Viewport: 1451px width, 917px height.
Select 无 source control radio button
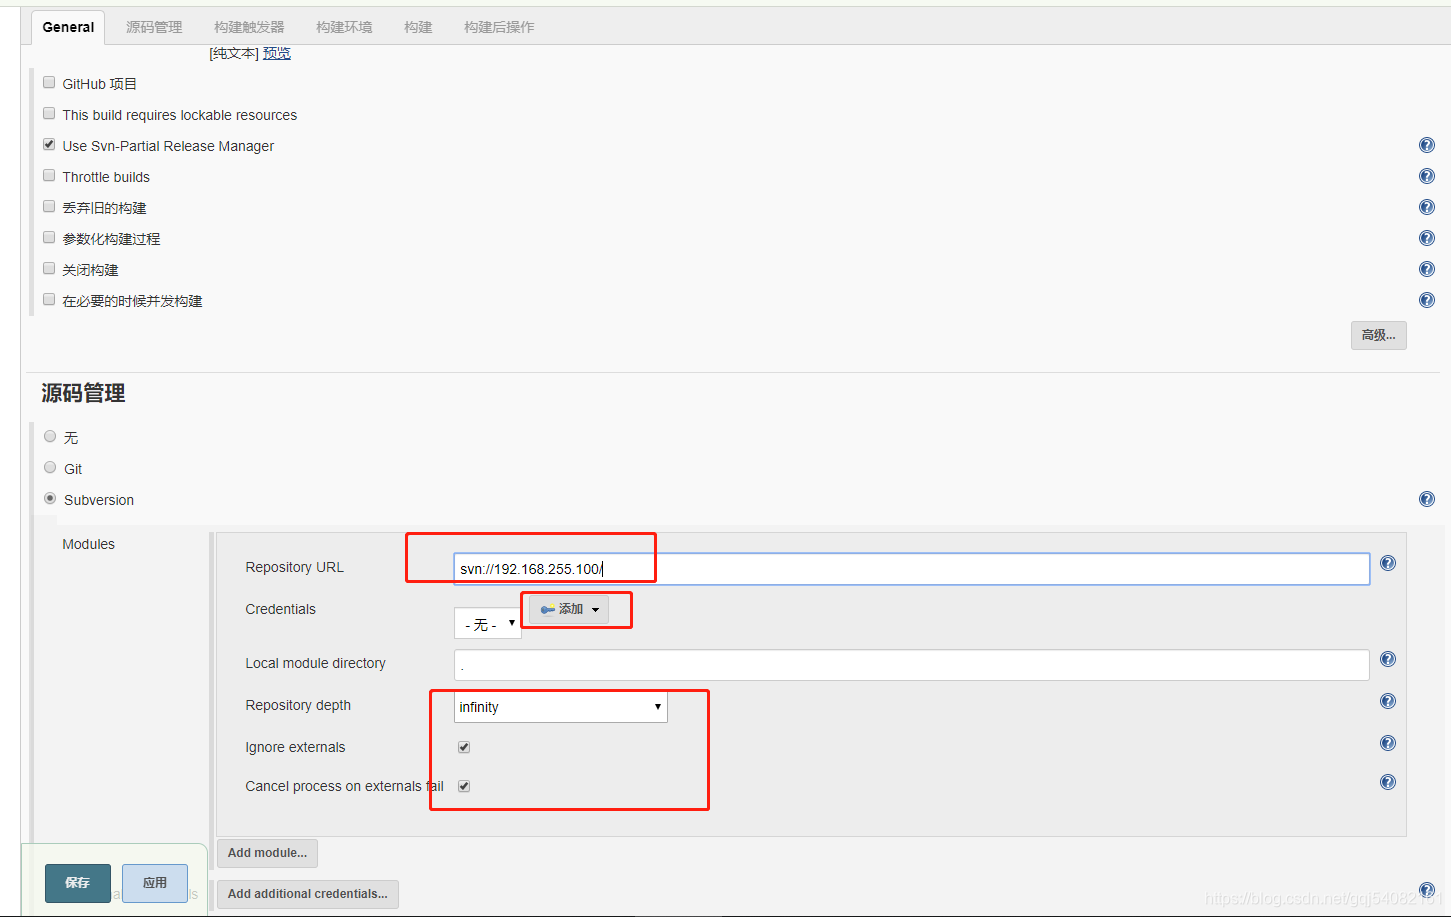(50, 437)
